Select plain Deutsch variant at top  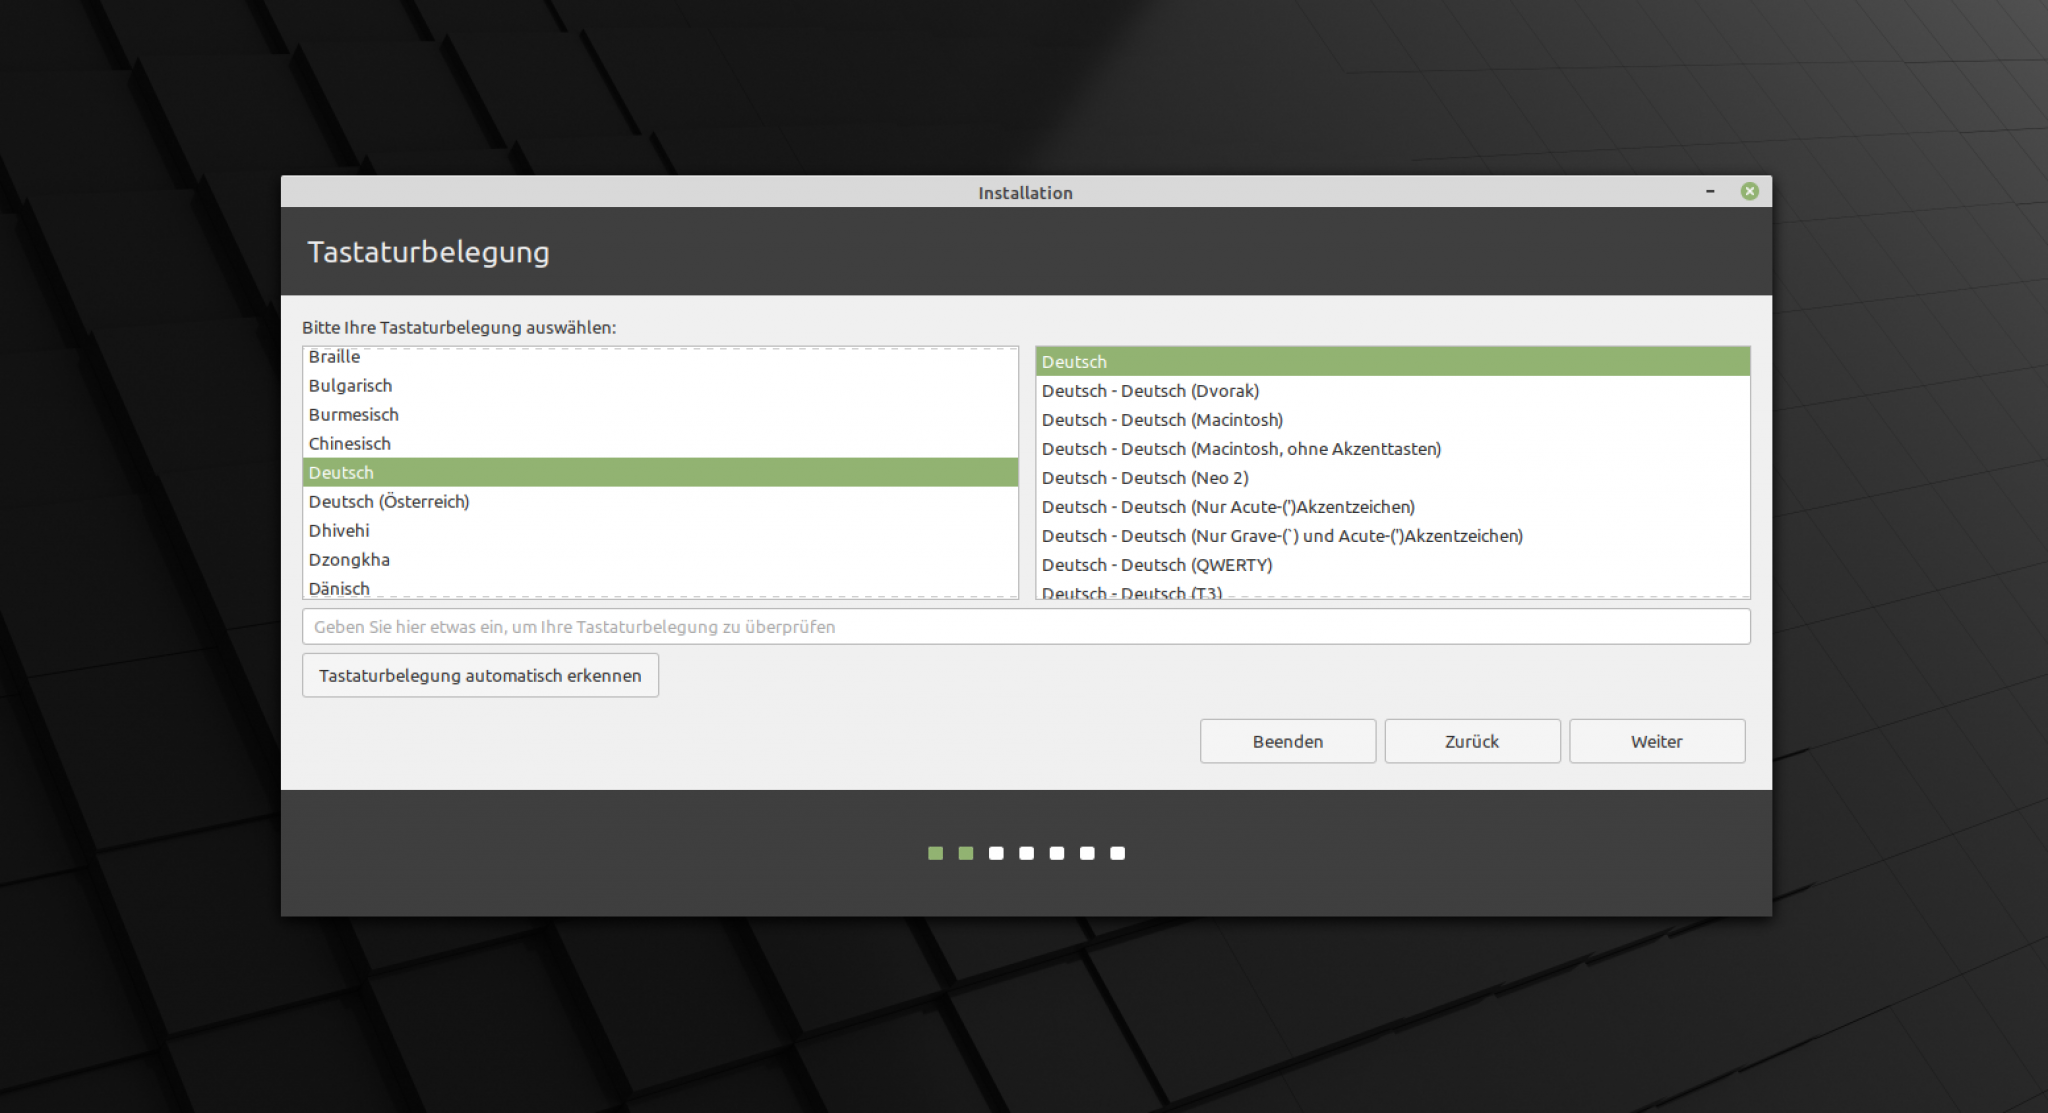pos(1393,362)
